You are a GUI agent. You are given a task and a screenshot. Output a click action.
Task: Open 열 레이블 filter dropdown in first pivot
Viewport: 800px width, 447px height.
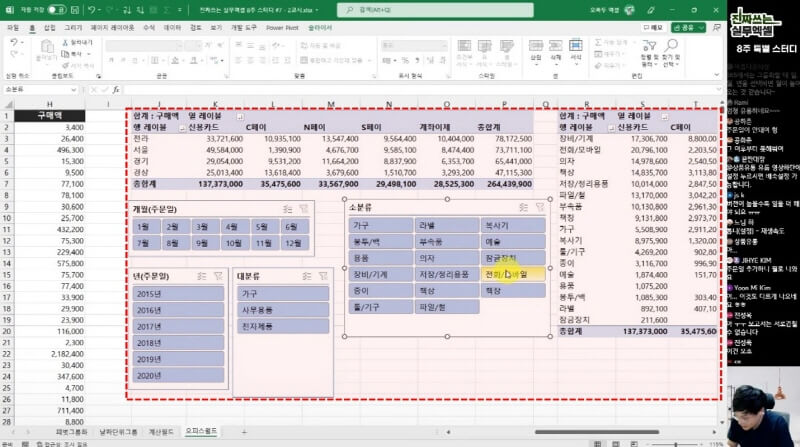(240, 116)
